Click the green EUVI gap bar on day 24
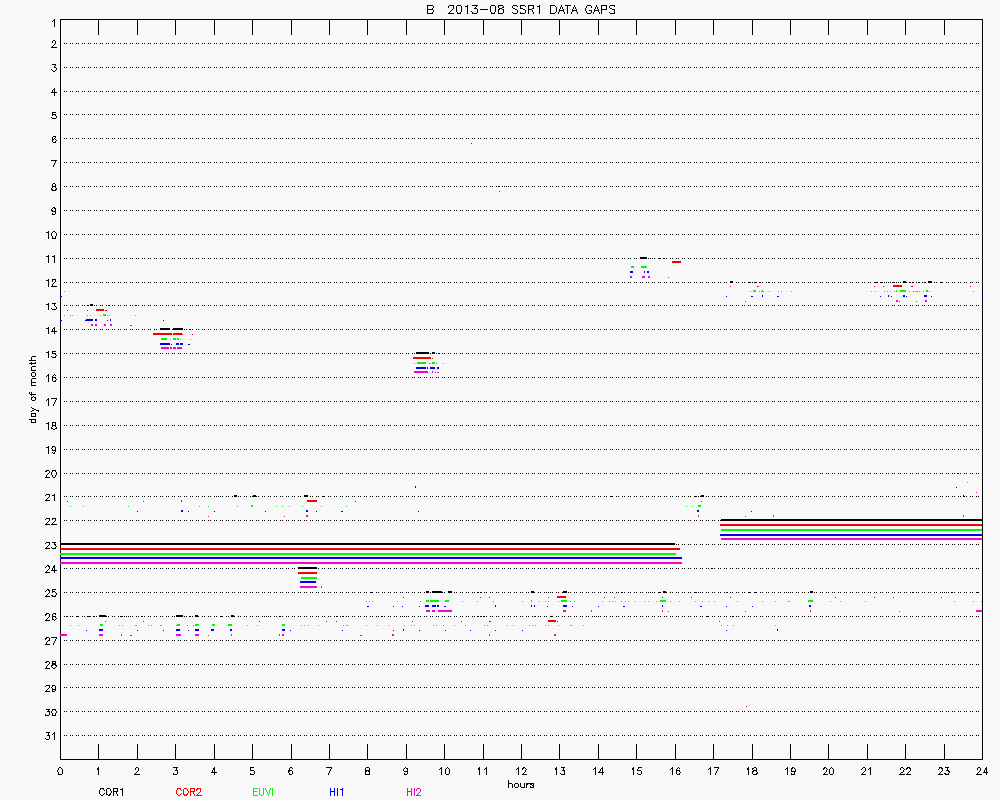 [x=308, y=578]
